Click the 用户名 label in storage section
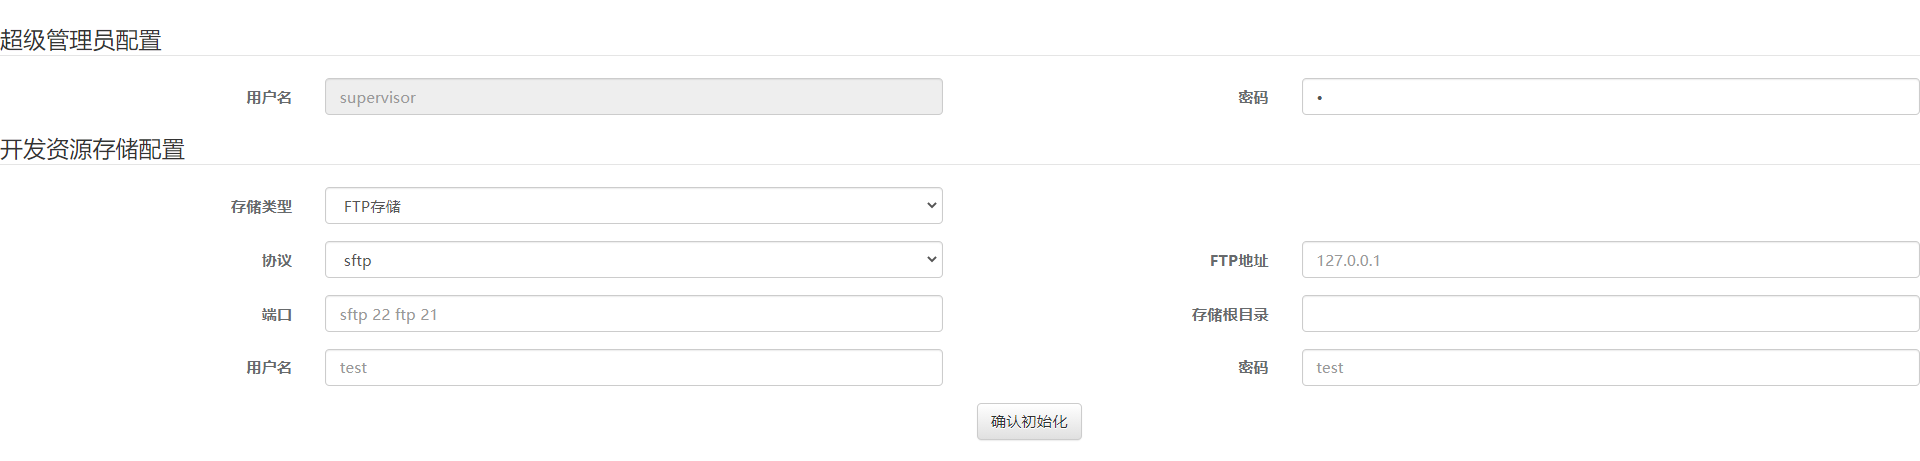The width and height of the screenshot is (1920, 461). (x=269, y=368)
